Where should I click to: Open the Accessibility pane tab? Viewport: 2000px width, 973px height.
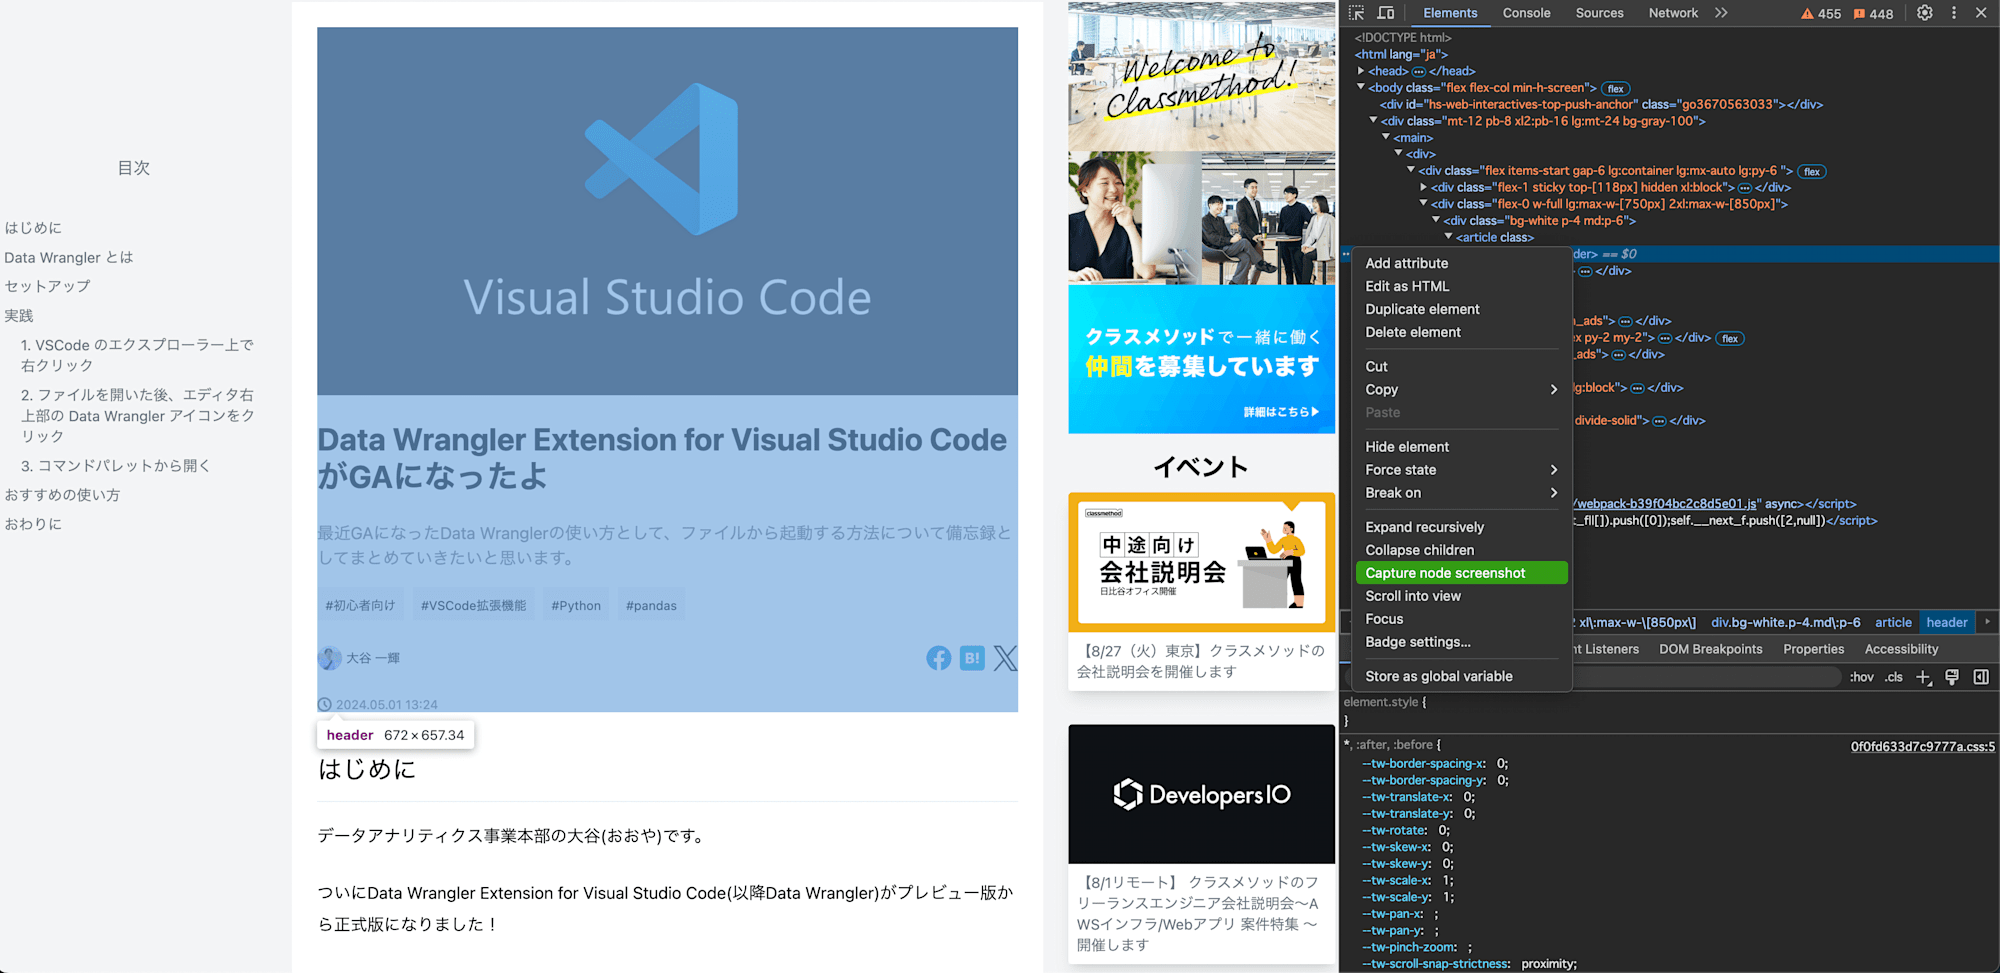(1901, 649)
